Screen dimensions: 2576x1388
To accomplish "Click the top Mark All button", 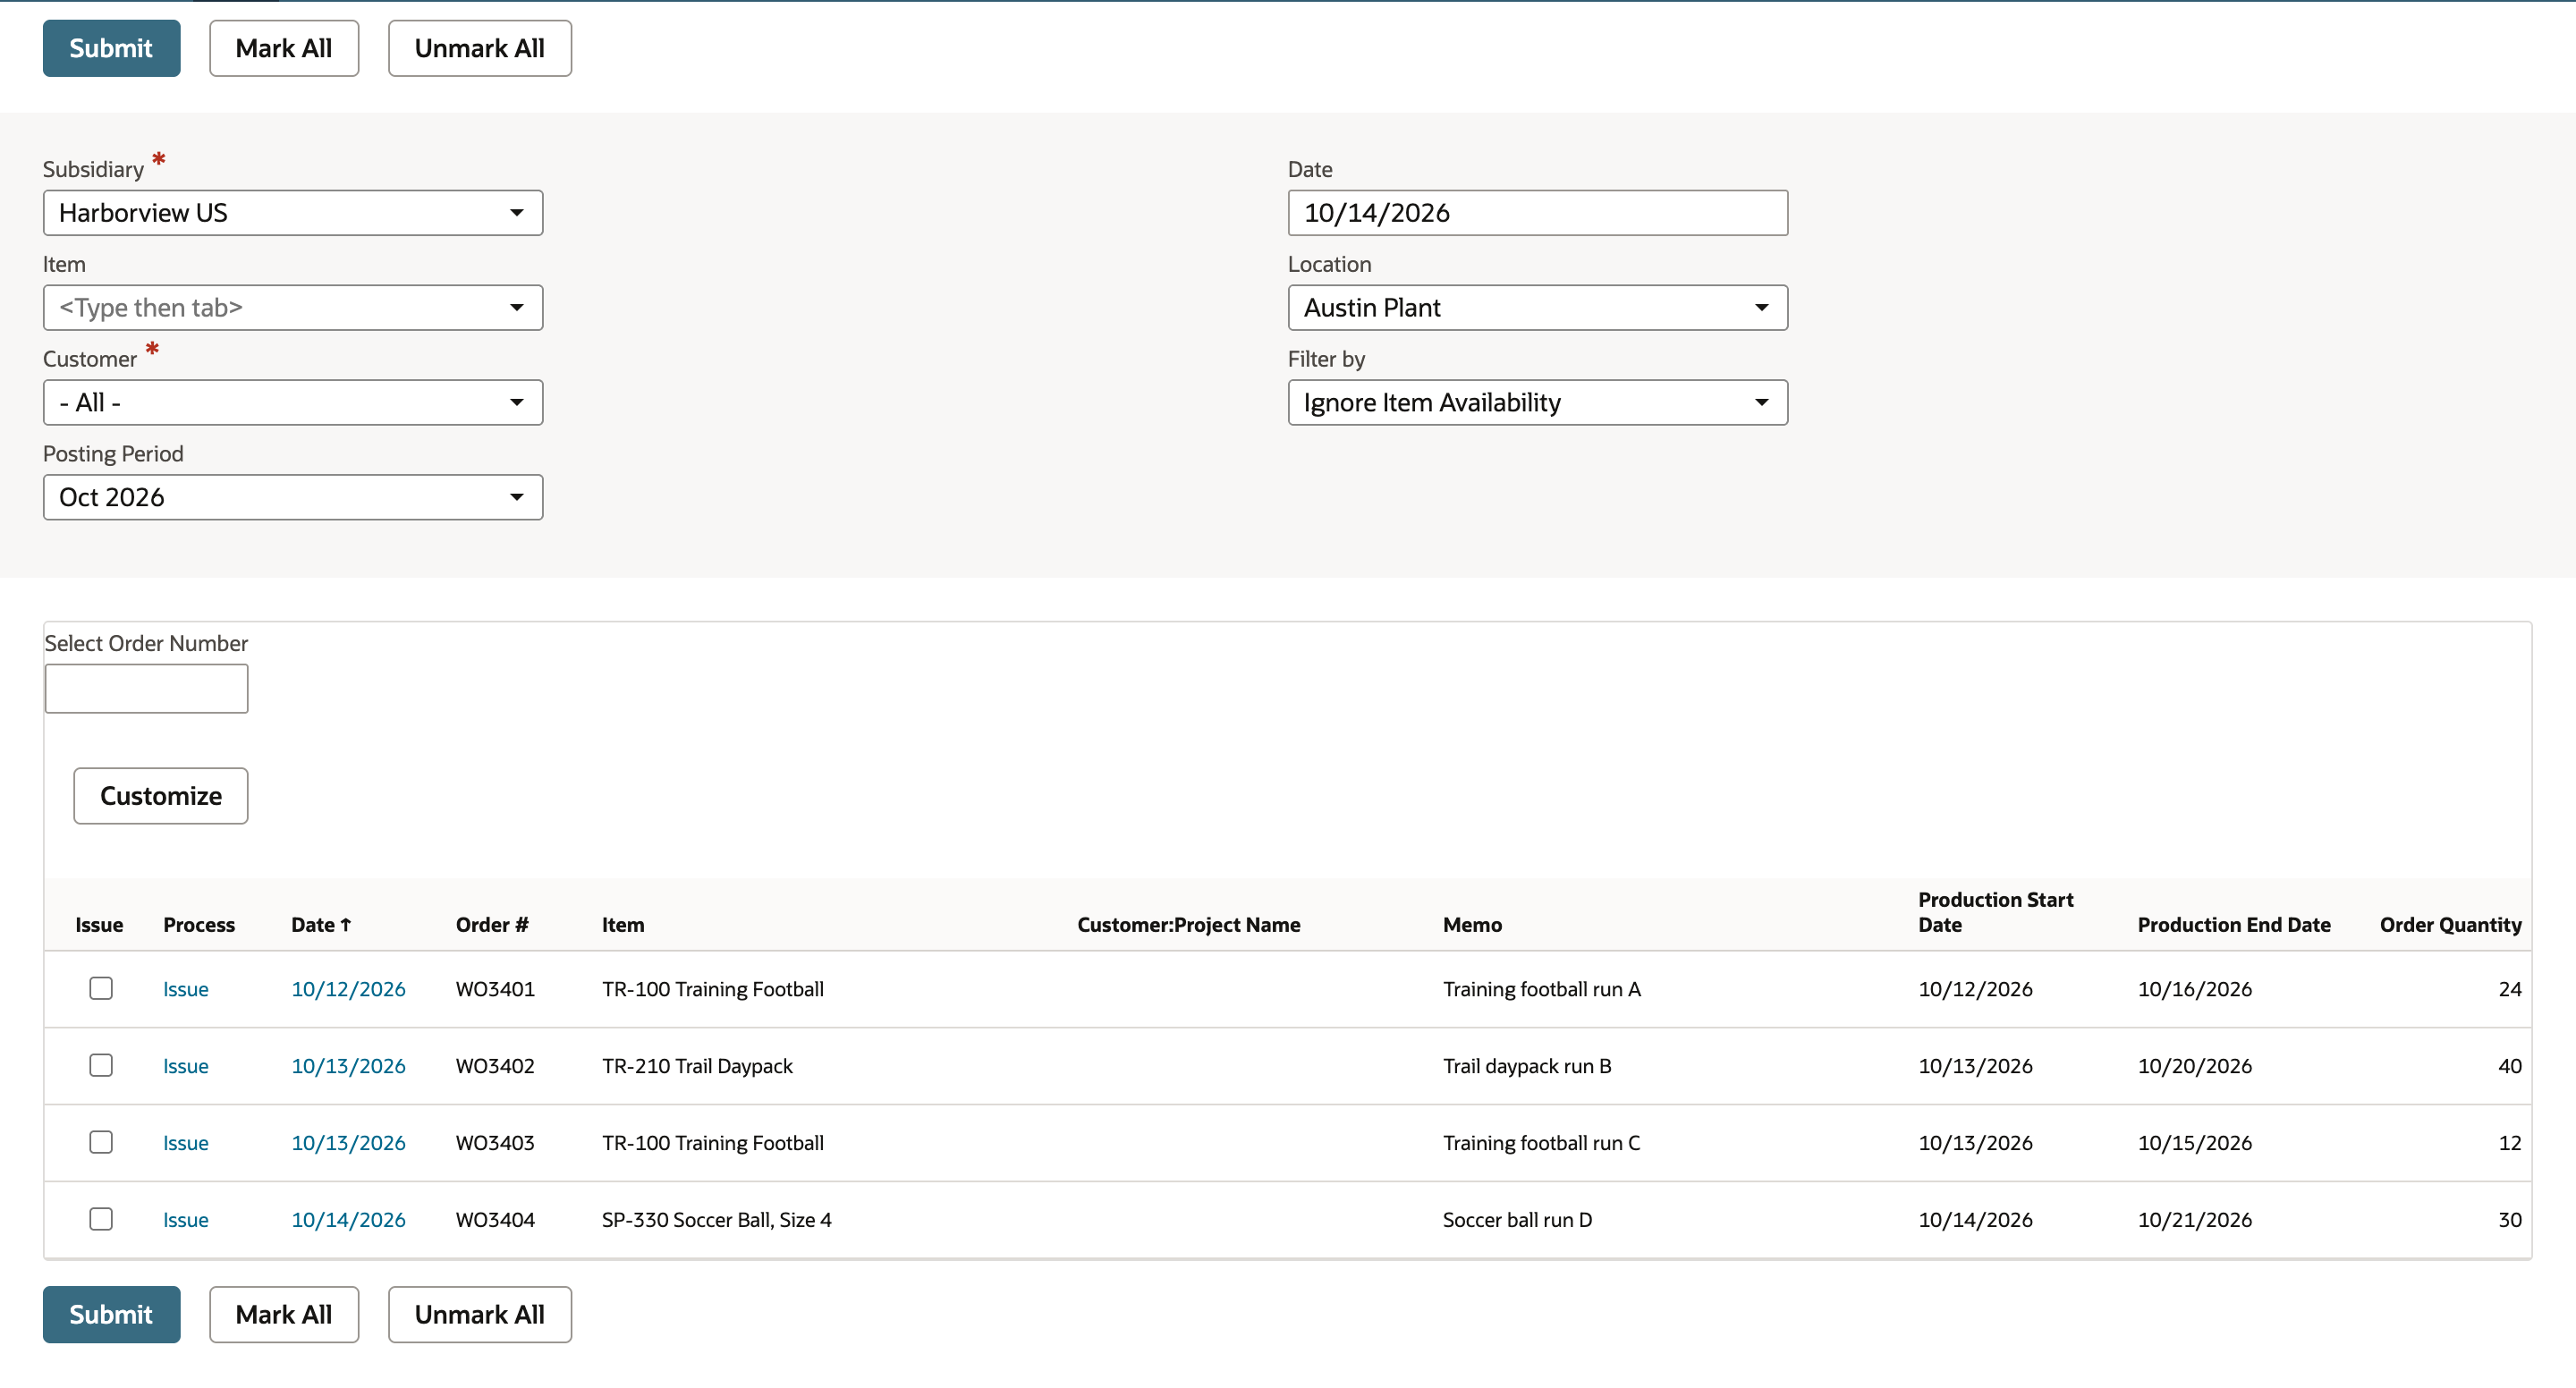I will point(284,48).
